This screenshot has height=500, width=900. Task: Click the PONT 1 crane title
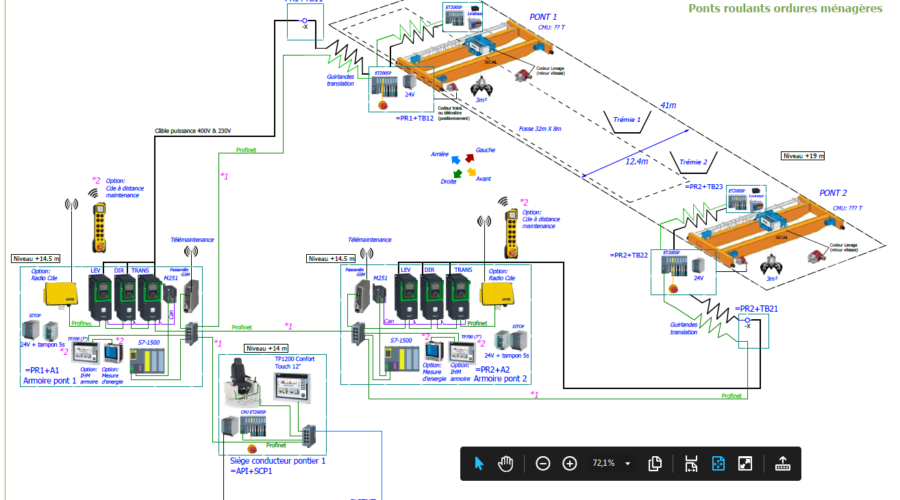(543, 17)
